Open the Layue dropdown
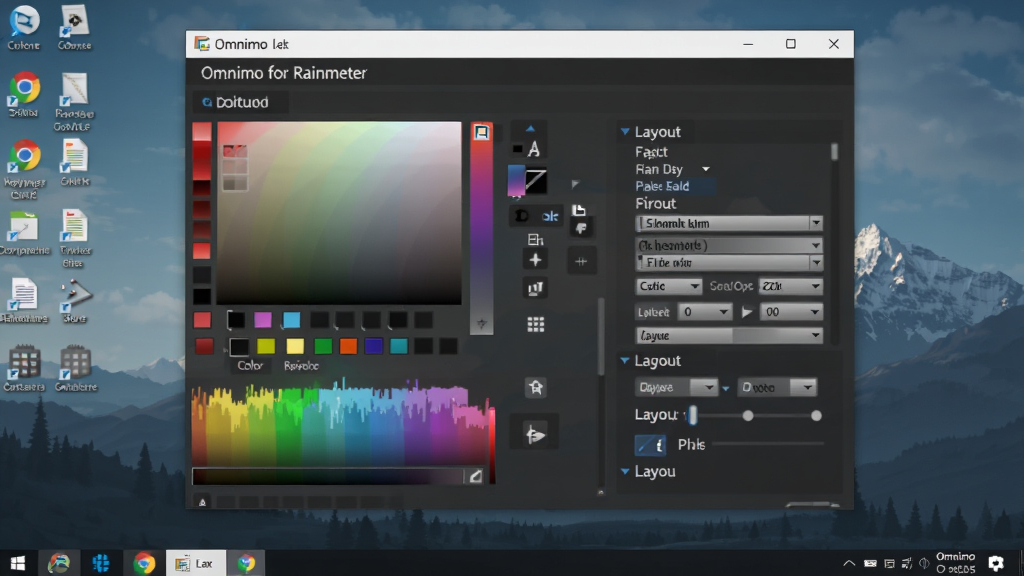 [x=729, y=336]
